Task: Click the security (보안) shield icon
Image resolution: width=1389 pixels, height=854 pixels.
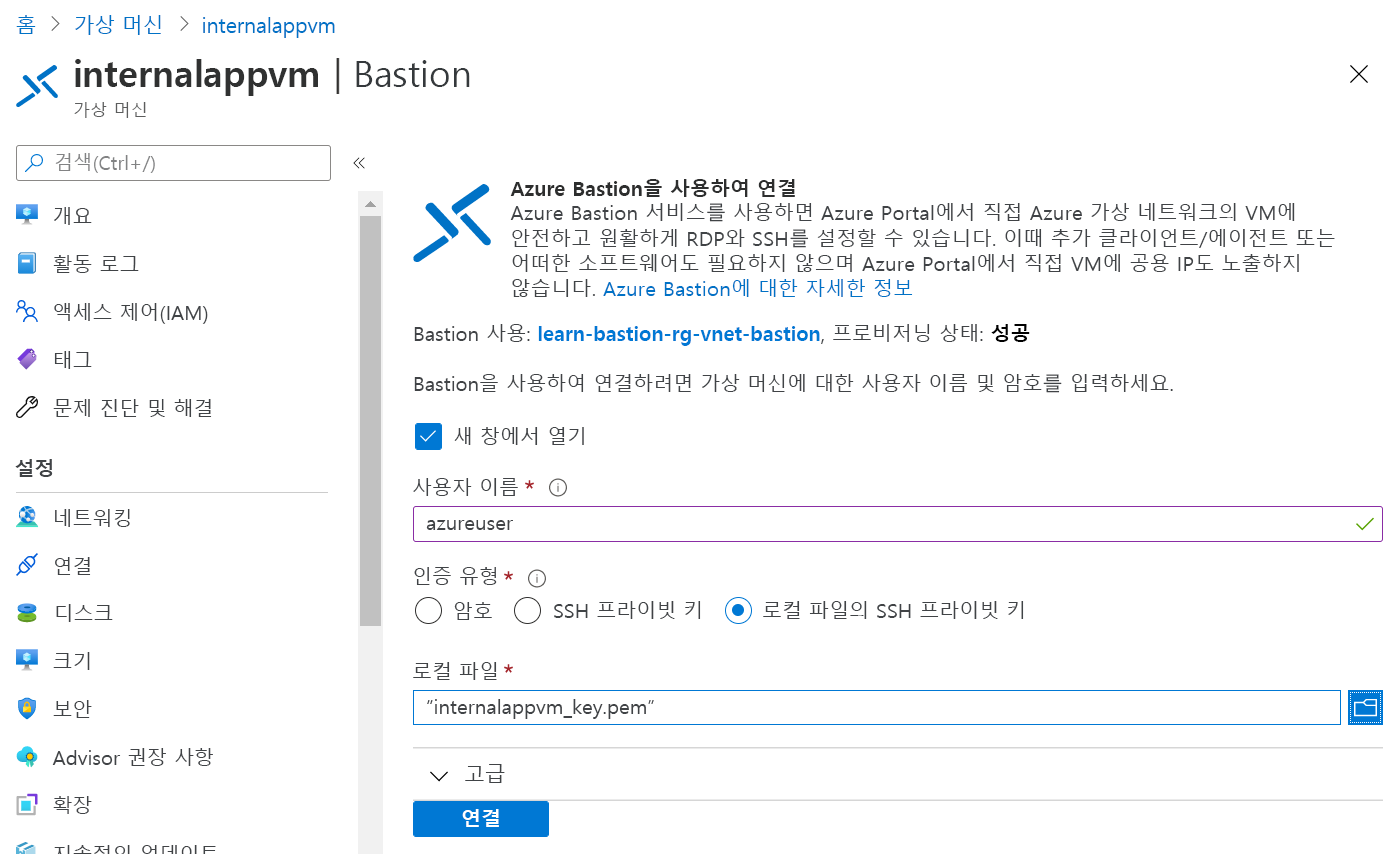Action: coord(27,708)
